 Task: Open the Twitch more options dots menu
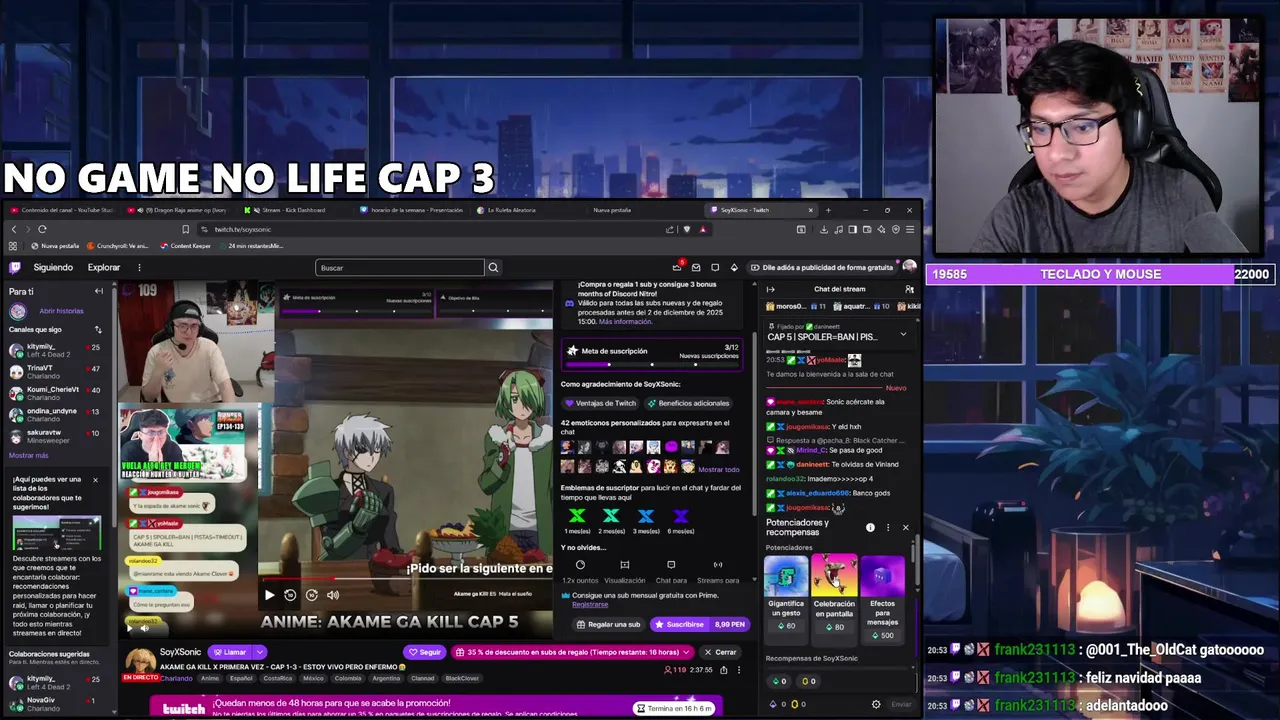(x=139, y=268)
